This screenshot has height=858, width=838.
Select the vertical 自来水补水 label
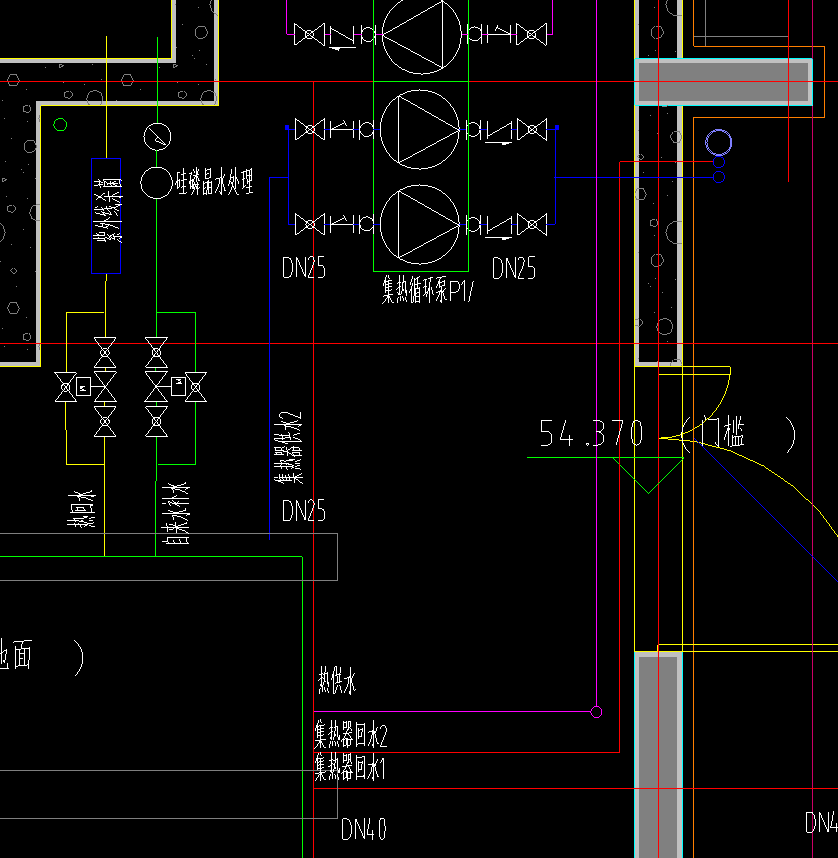point(176,513)
